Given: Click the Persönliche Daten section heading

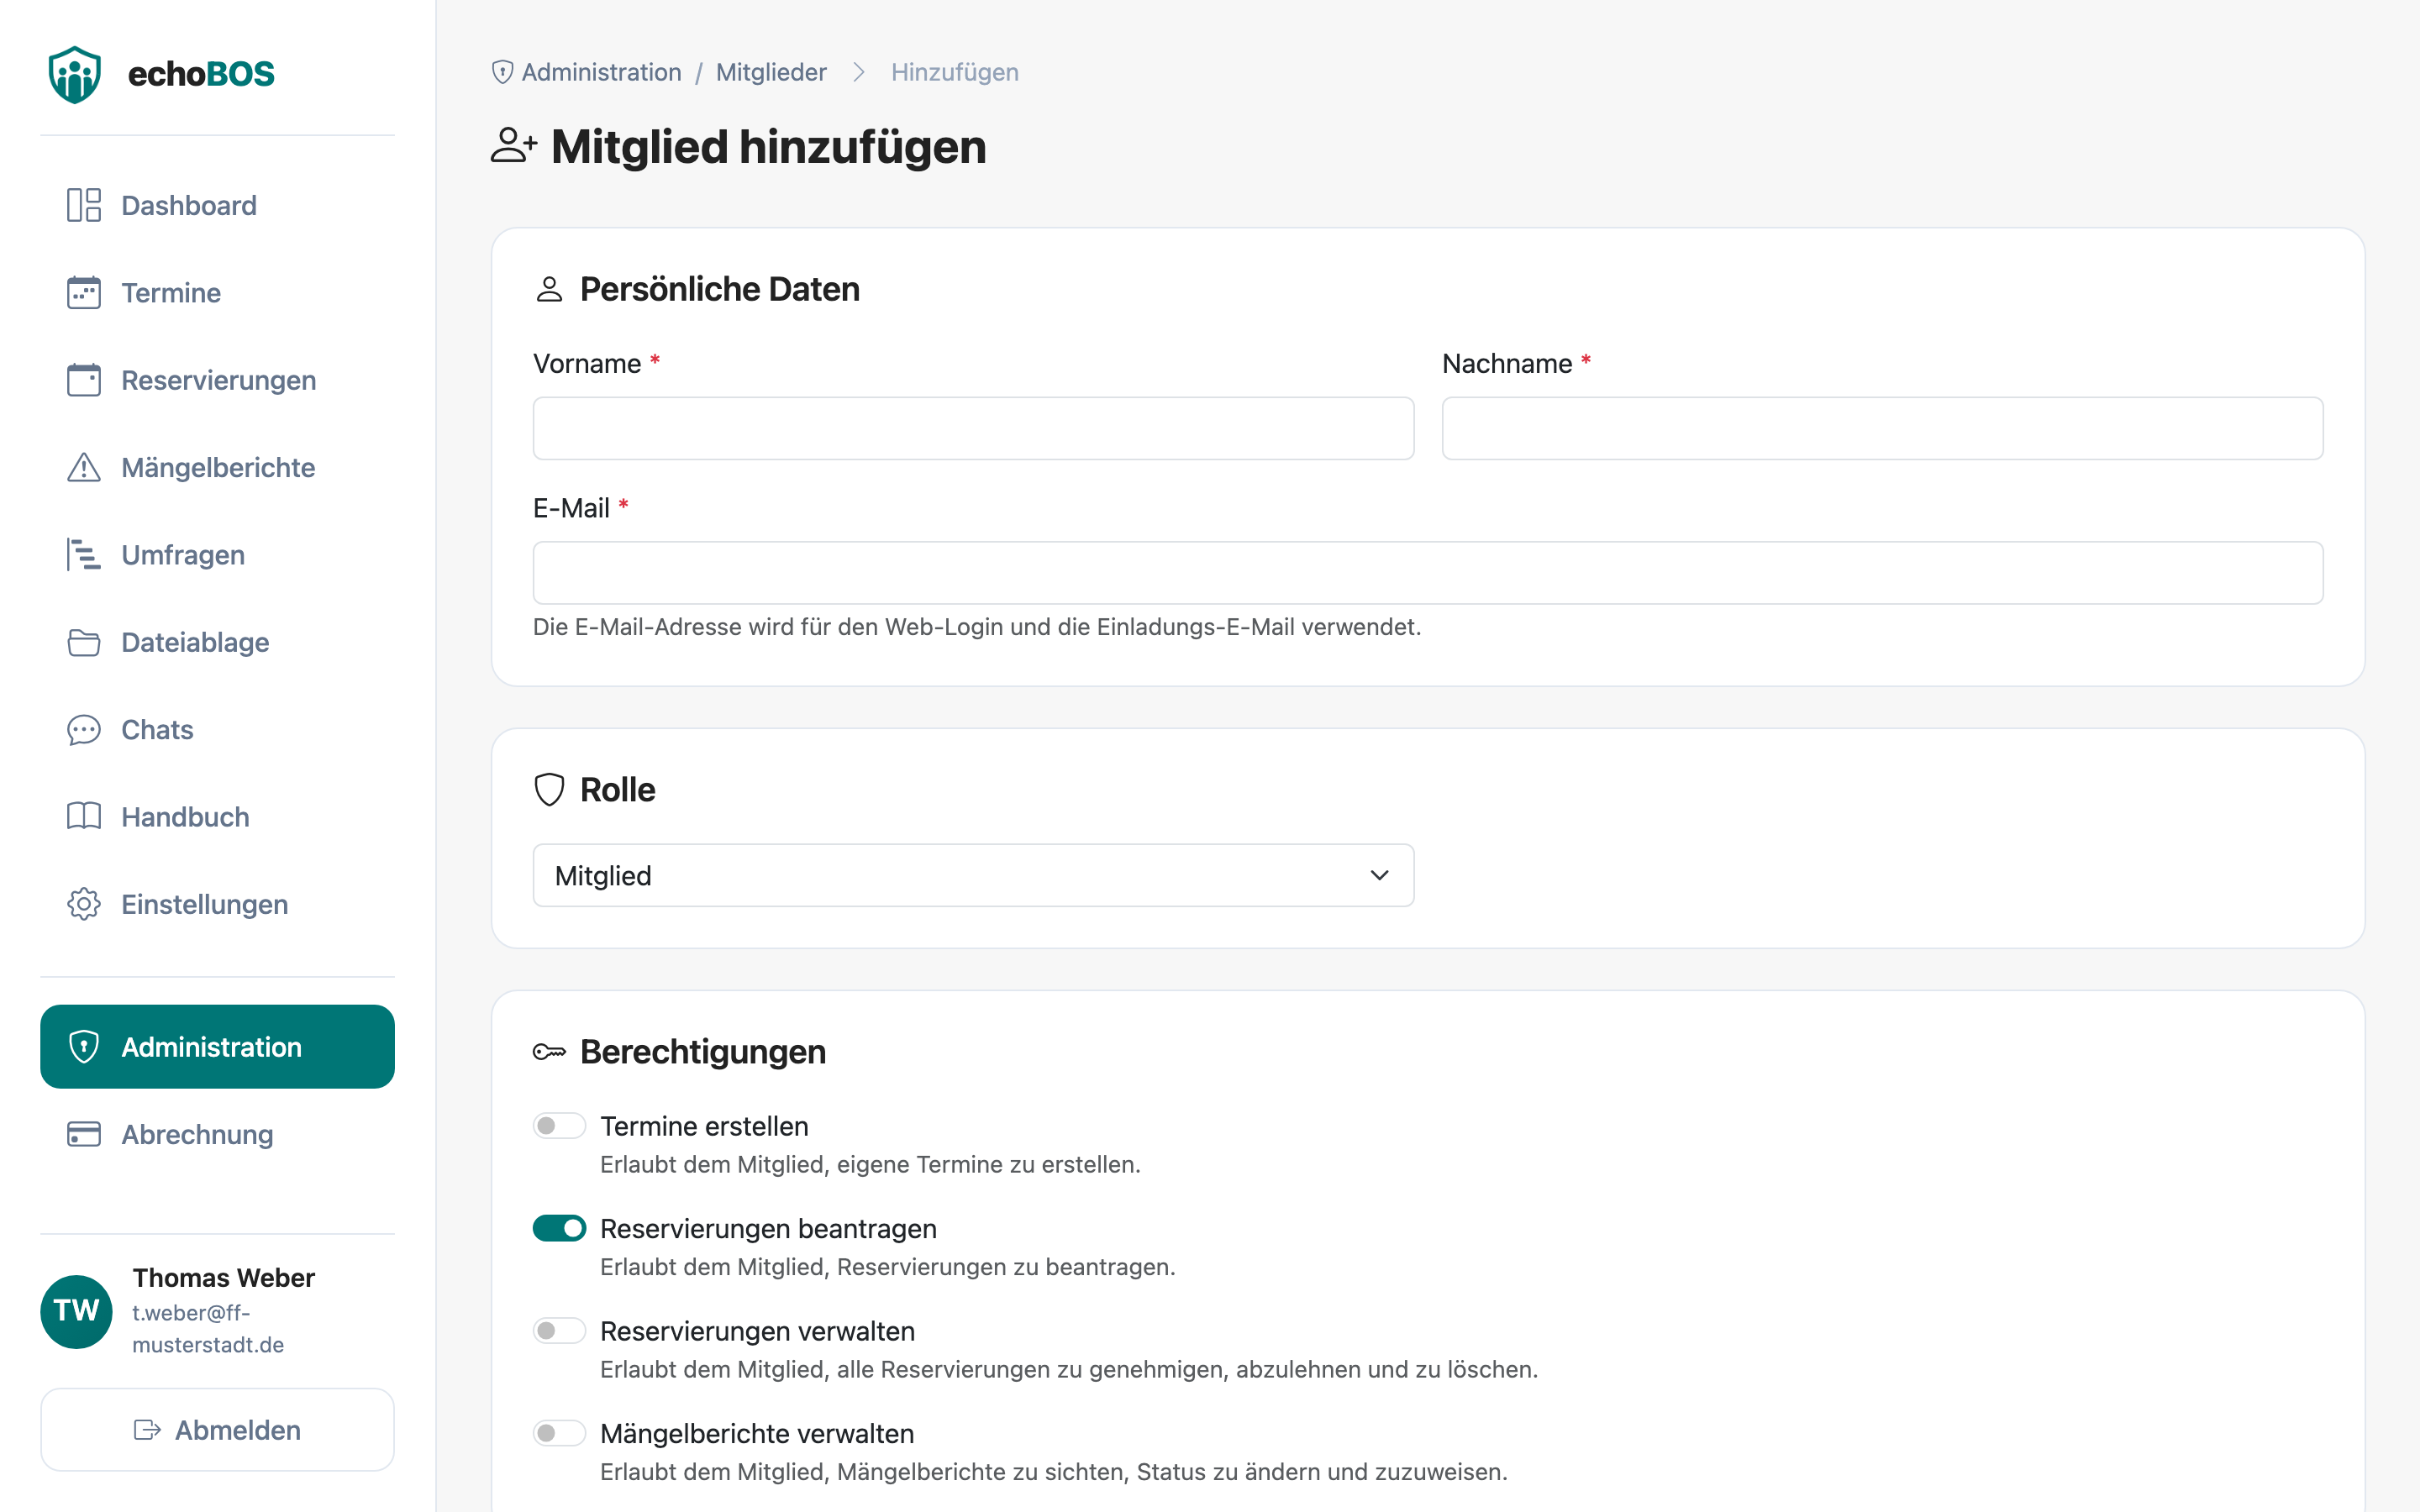Looking at the screenshot, I should coord(719,289).
